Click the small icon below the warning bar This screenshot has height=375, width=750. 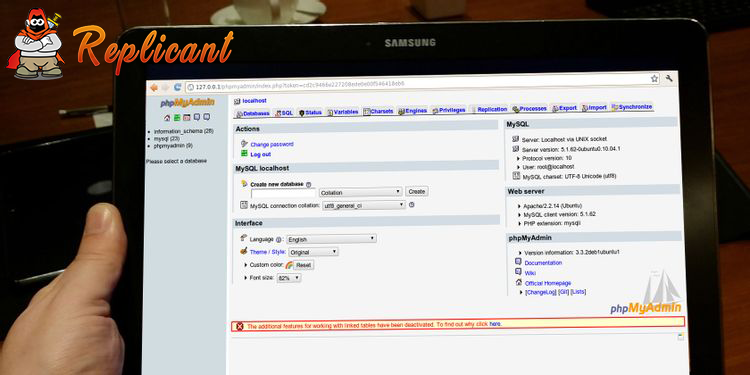coord(680,337)
